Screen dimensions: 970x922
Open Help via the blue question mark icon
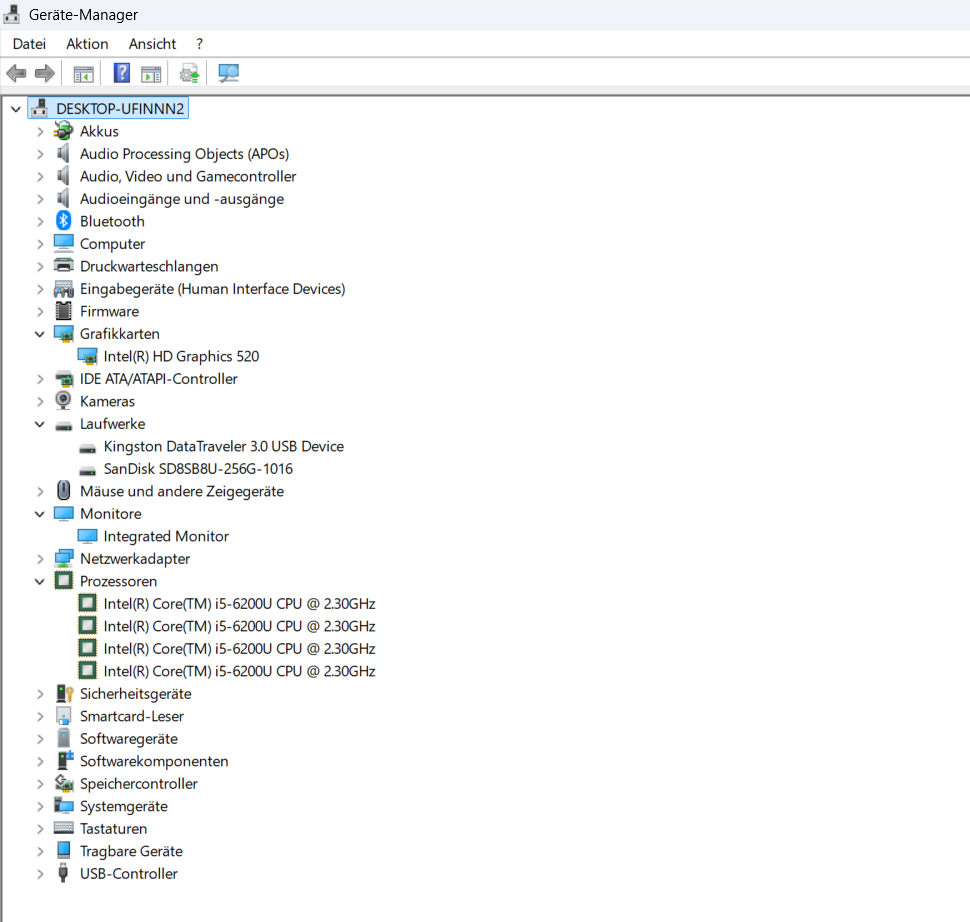(122, 73)
